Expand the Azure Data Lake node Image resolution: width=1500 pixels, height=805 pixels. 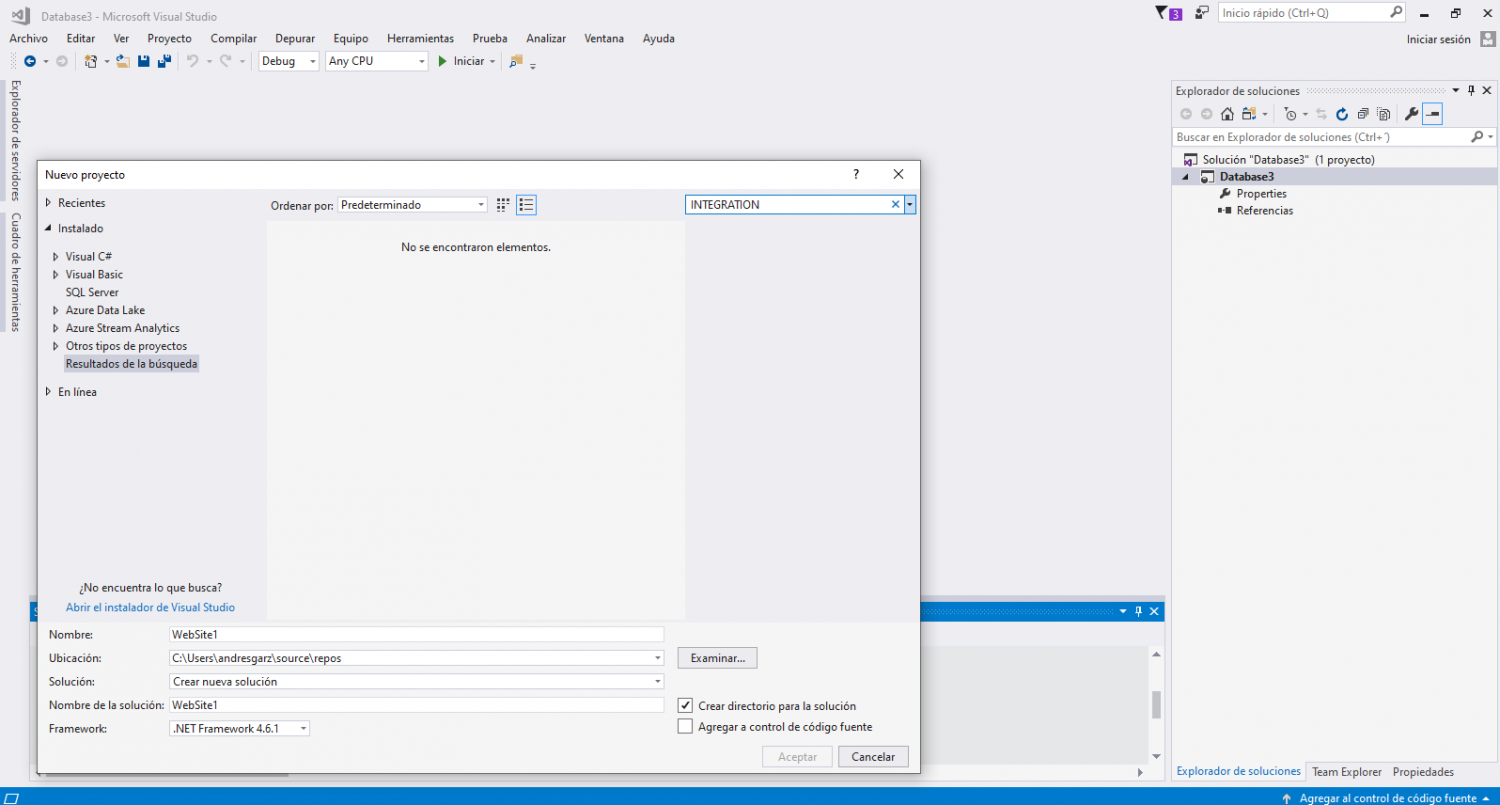click(56, 311)
